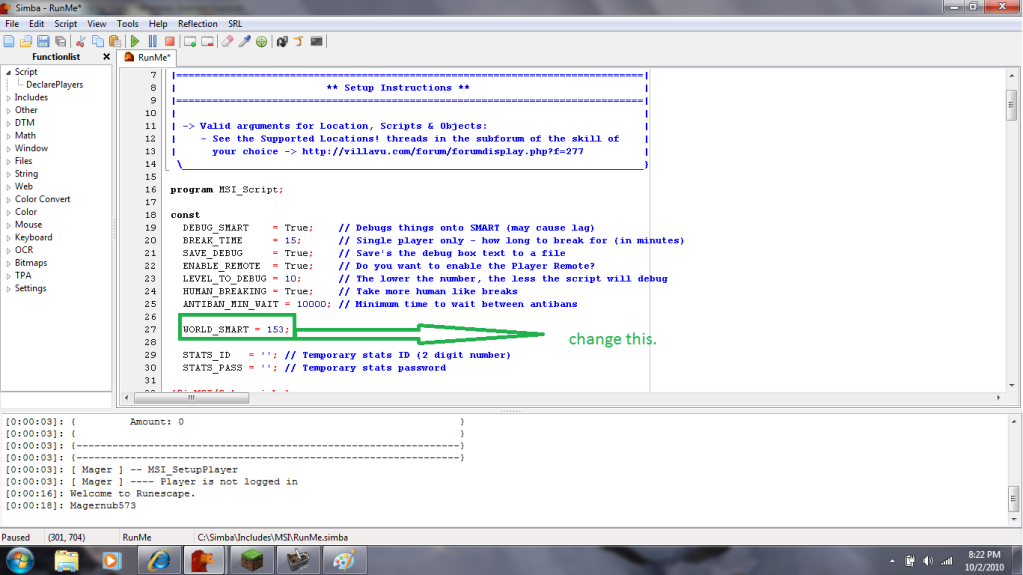Pause the script with the toolbar pause icon
1023x575 pixels.
coord(152,41)
